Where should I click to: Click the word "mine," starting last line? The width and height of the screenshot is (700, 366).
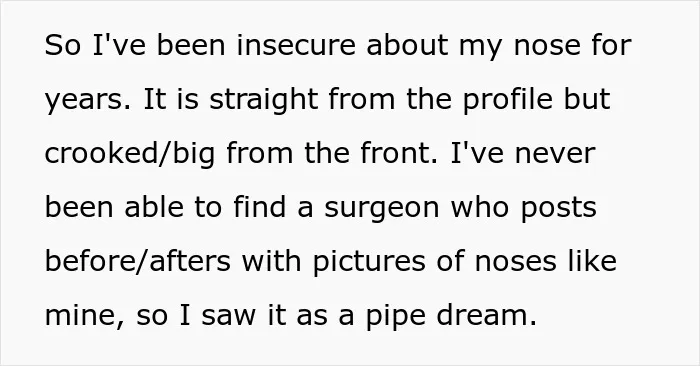click(84, 316)
